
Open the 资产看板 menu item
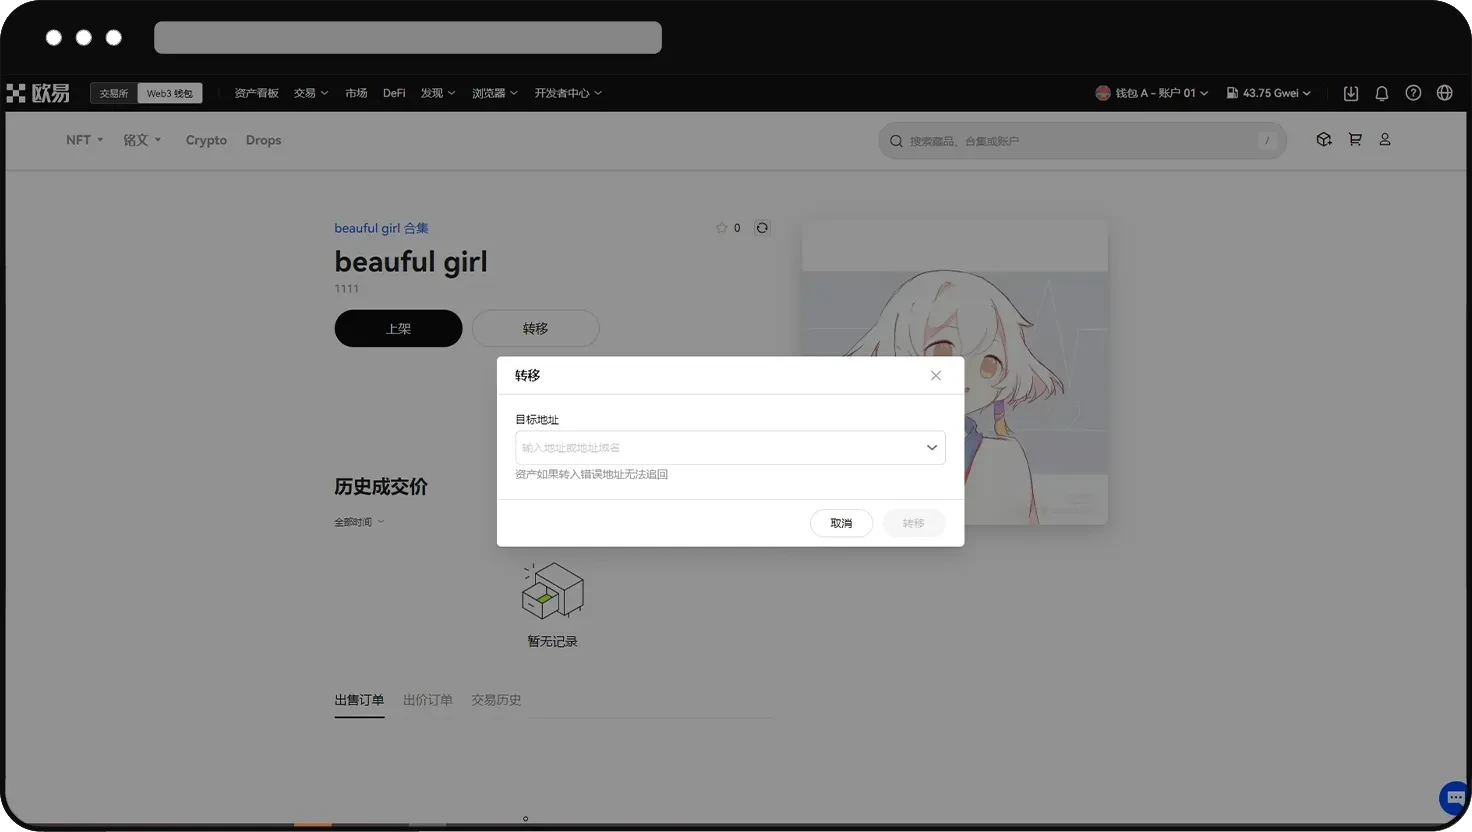(x=256, y=93)
